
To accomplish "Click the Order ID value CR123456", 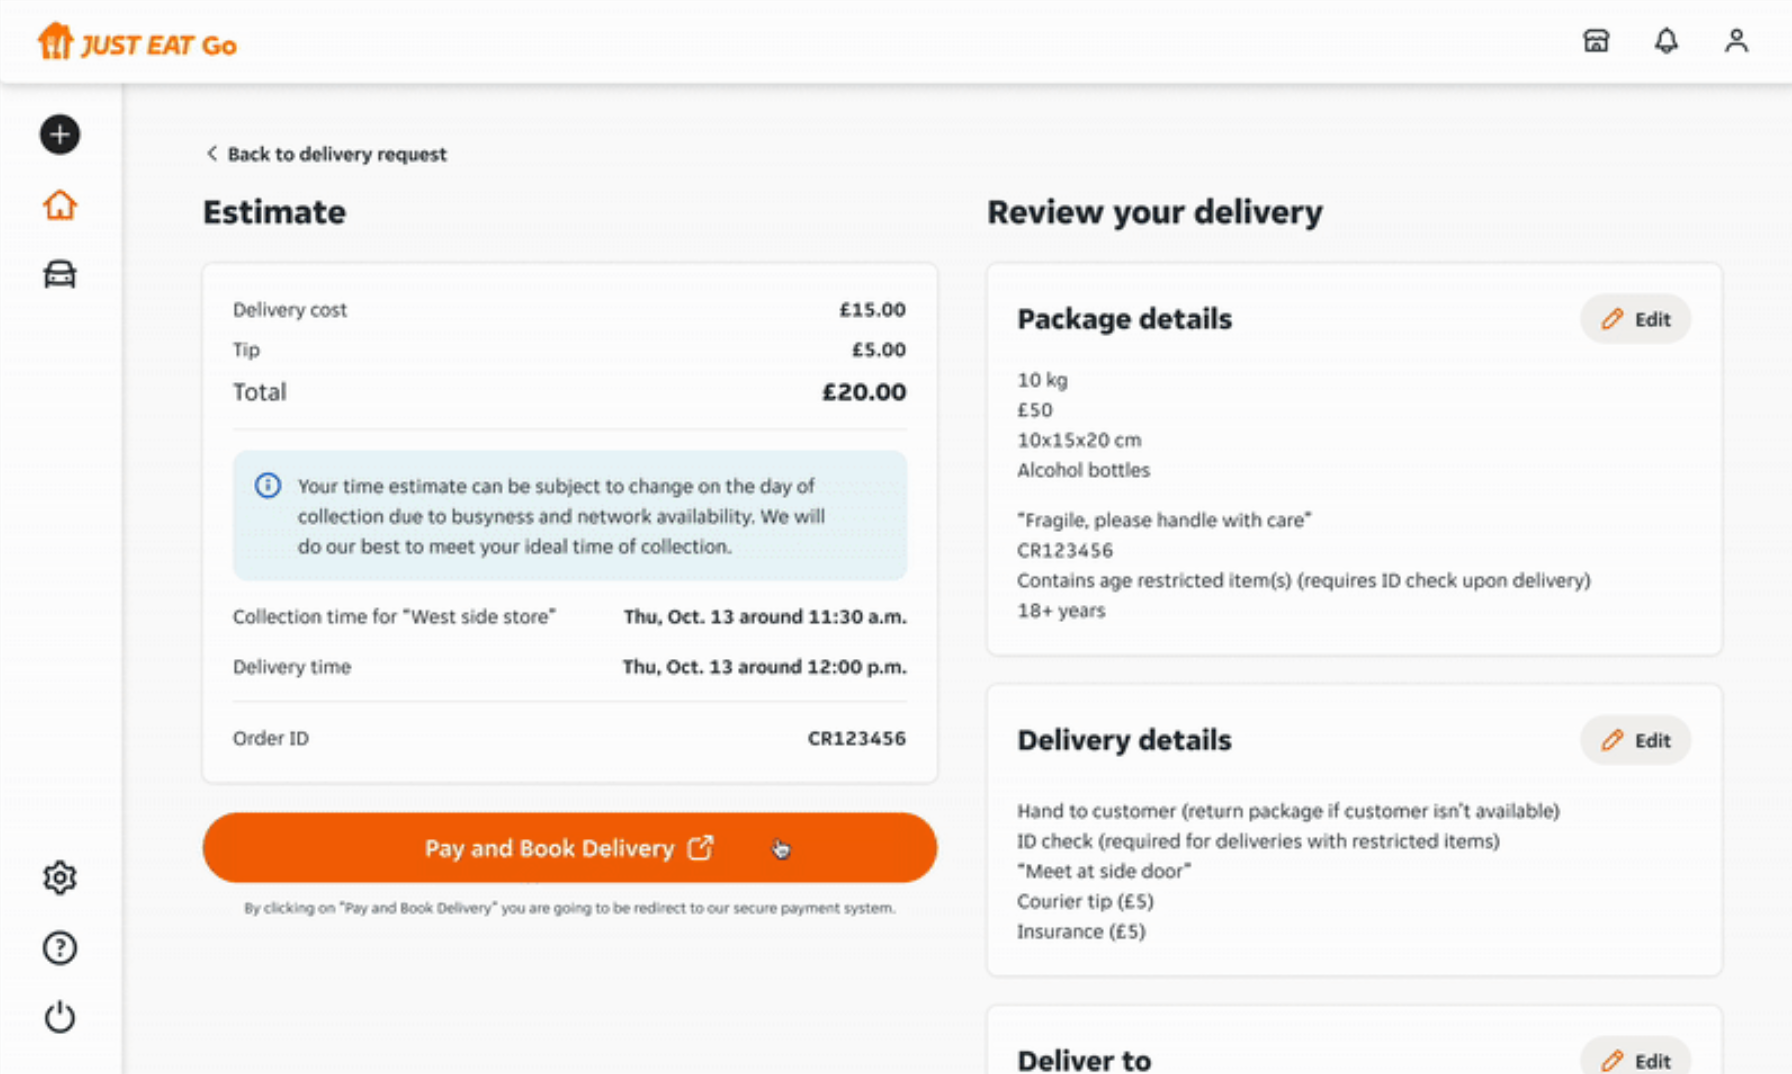I will pyautogui.click(x=856, y=738).
